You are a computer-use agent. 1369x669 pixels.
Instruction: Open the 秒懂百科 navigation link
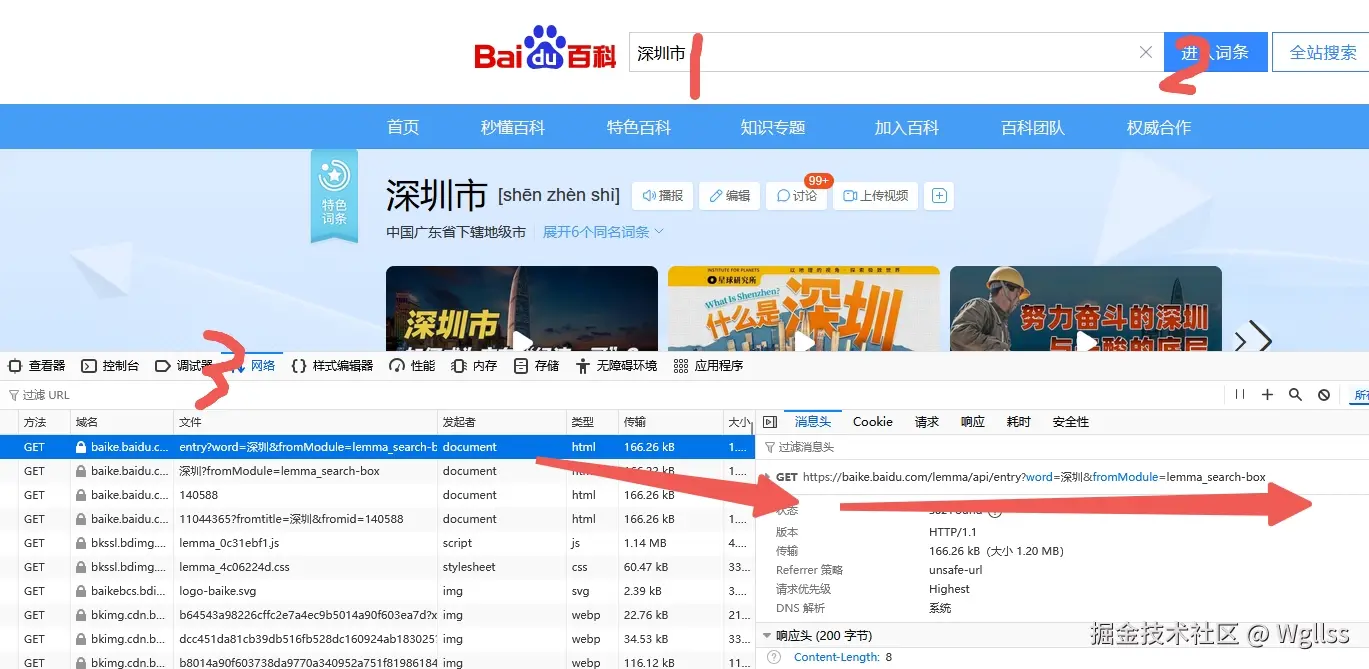(513, 127)
